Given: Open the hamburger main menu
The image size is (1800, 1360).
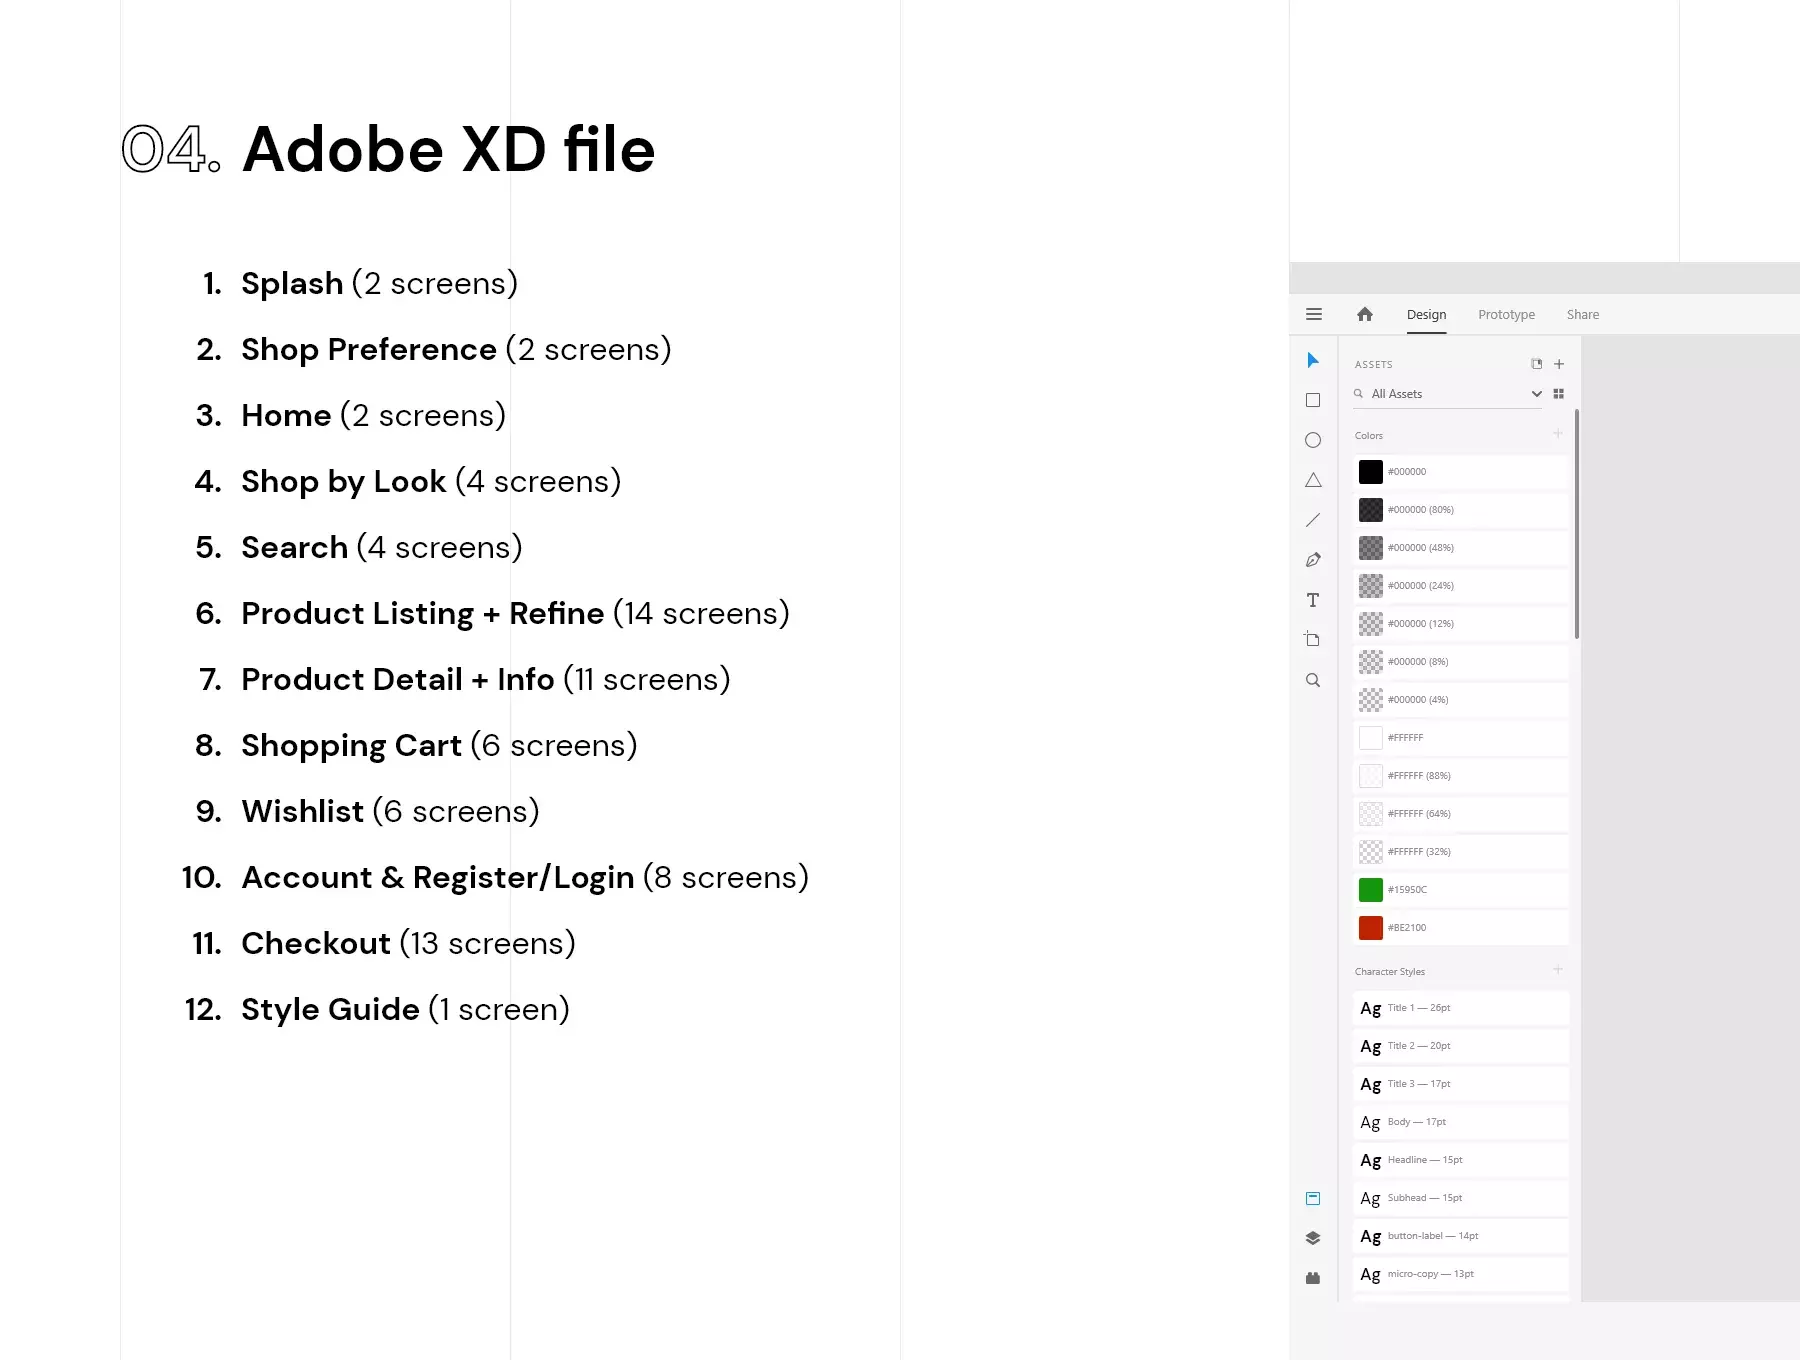Looking at the screenshot, I should tap(1314, 314).
